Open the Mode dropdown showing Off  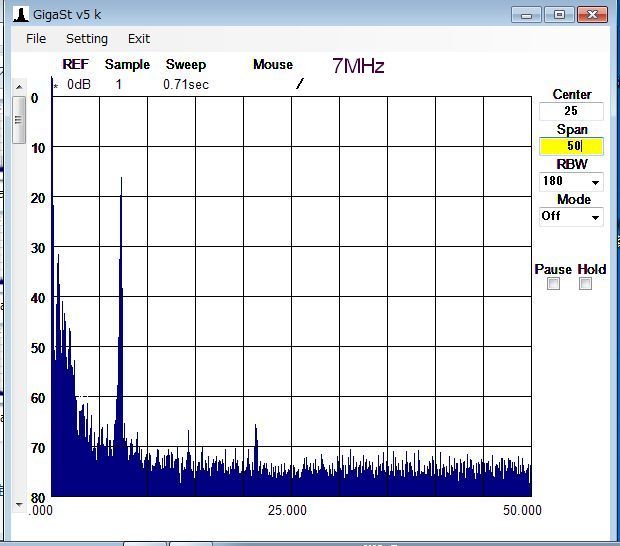(x=571, y=216)
